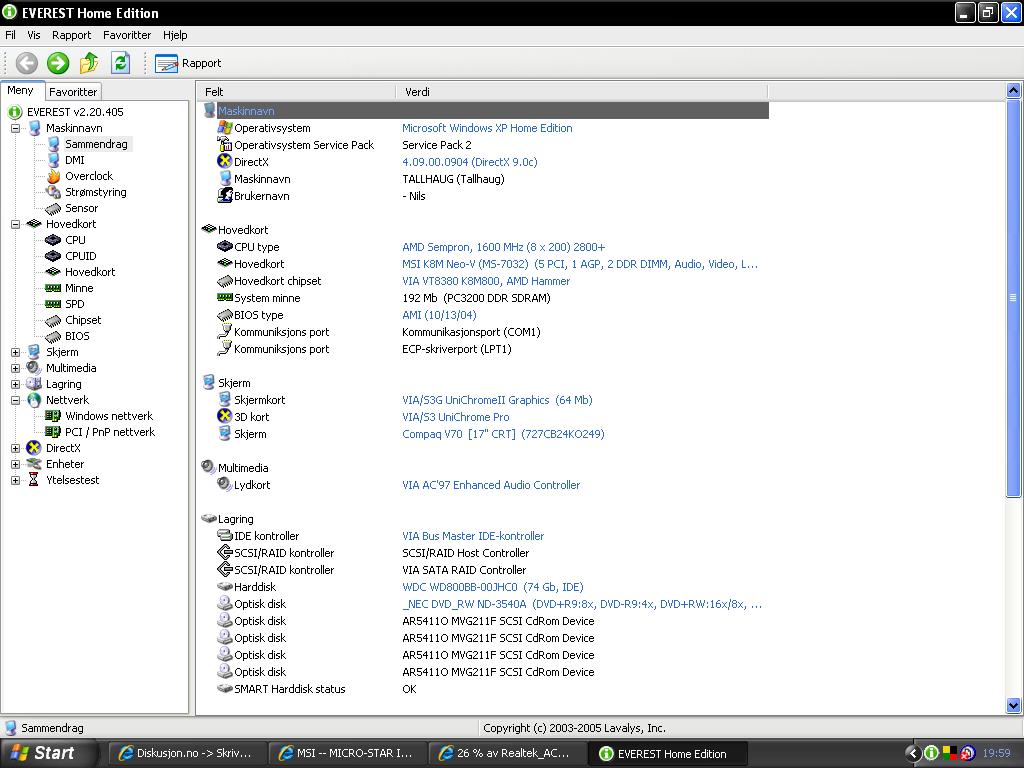The image size is (1024, 768).
Task: Open the Rapport report wizard button
Action: coord(188,63)
